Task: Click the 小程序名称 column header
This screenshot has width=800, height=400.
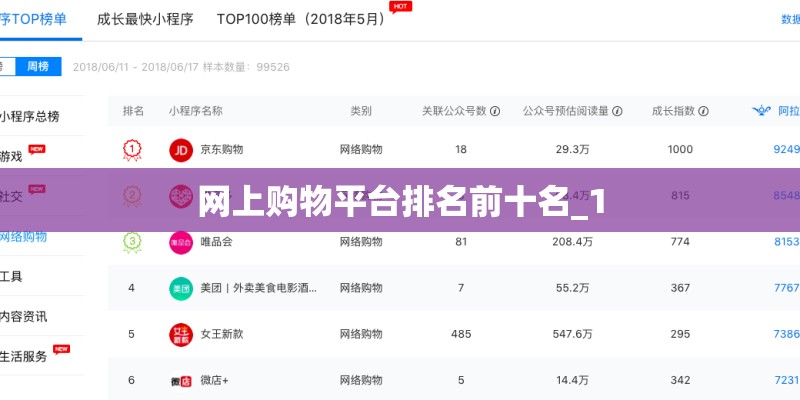Action: point(195,111)
